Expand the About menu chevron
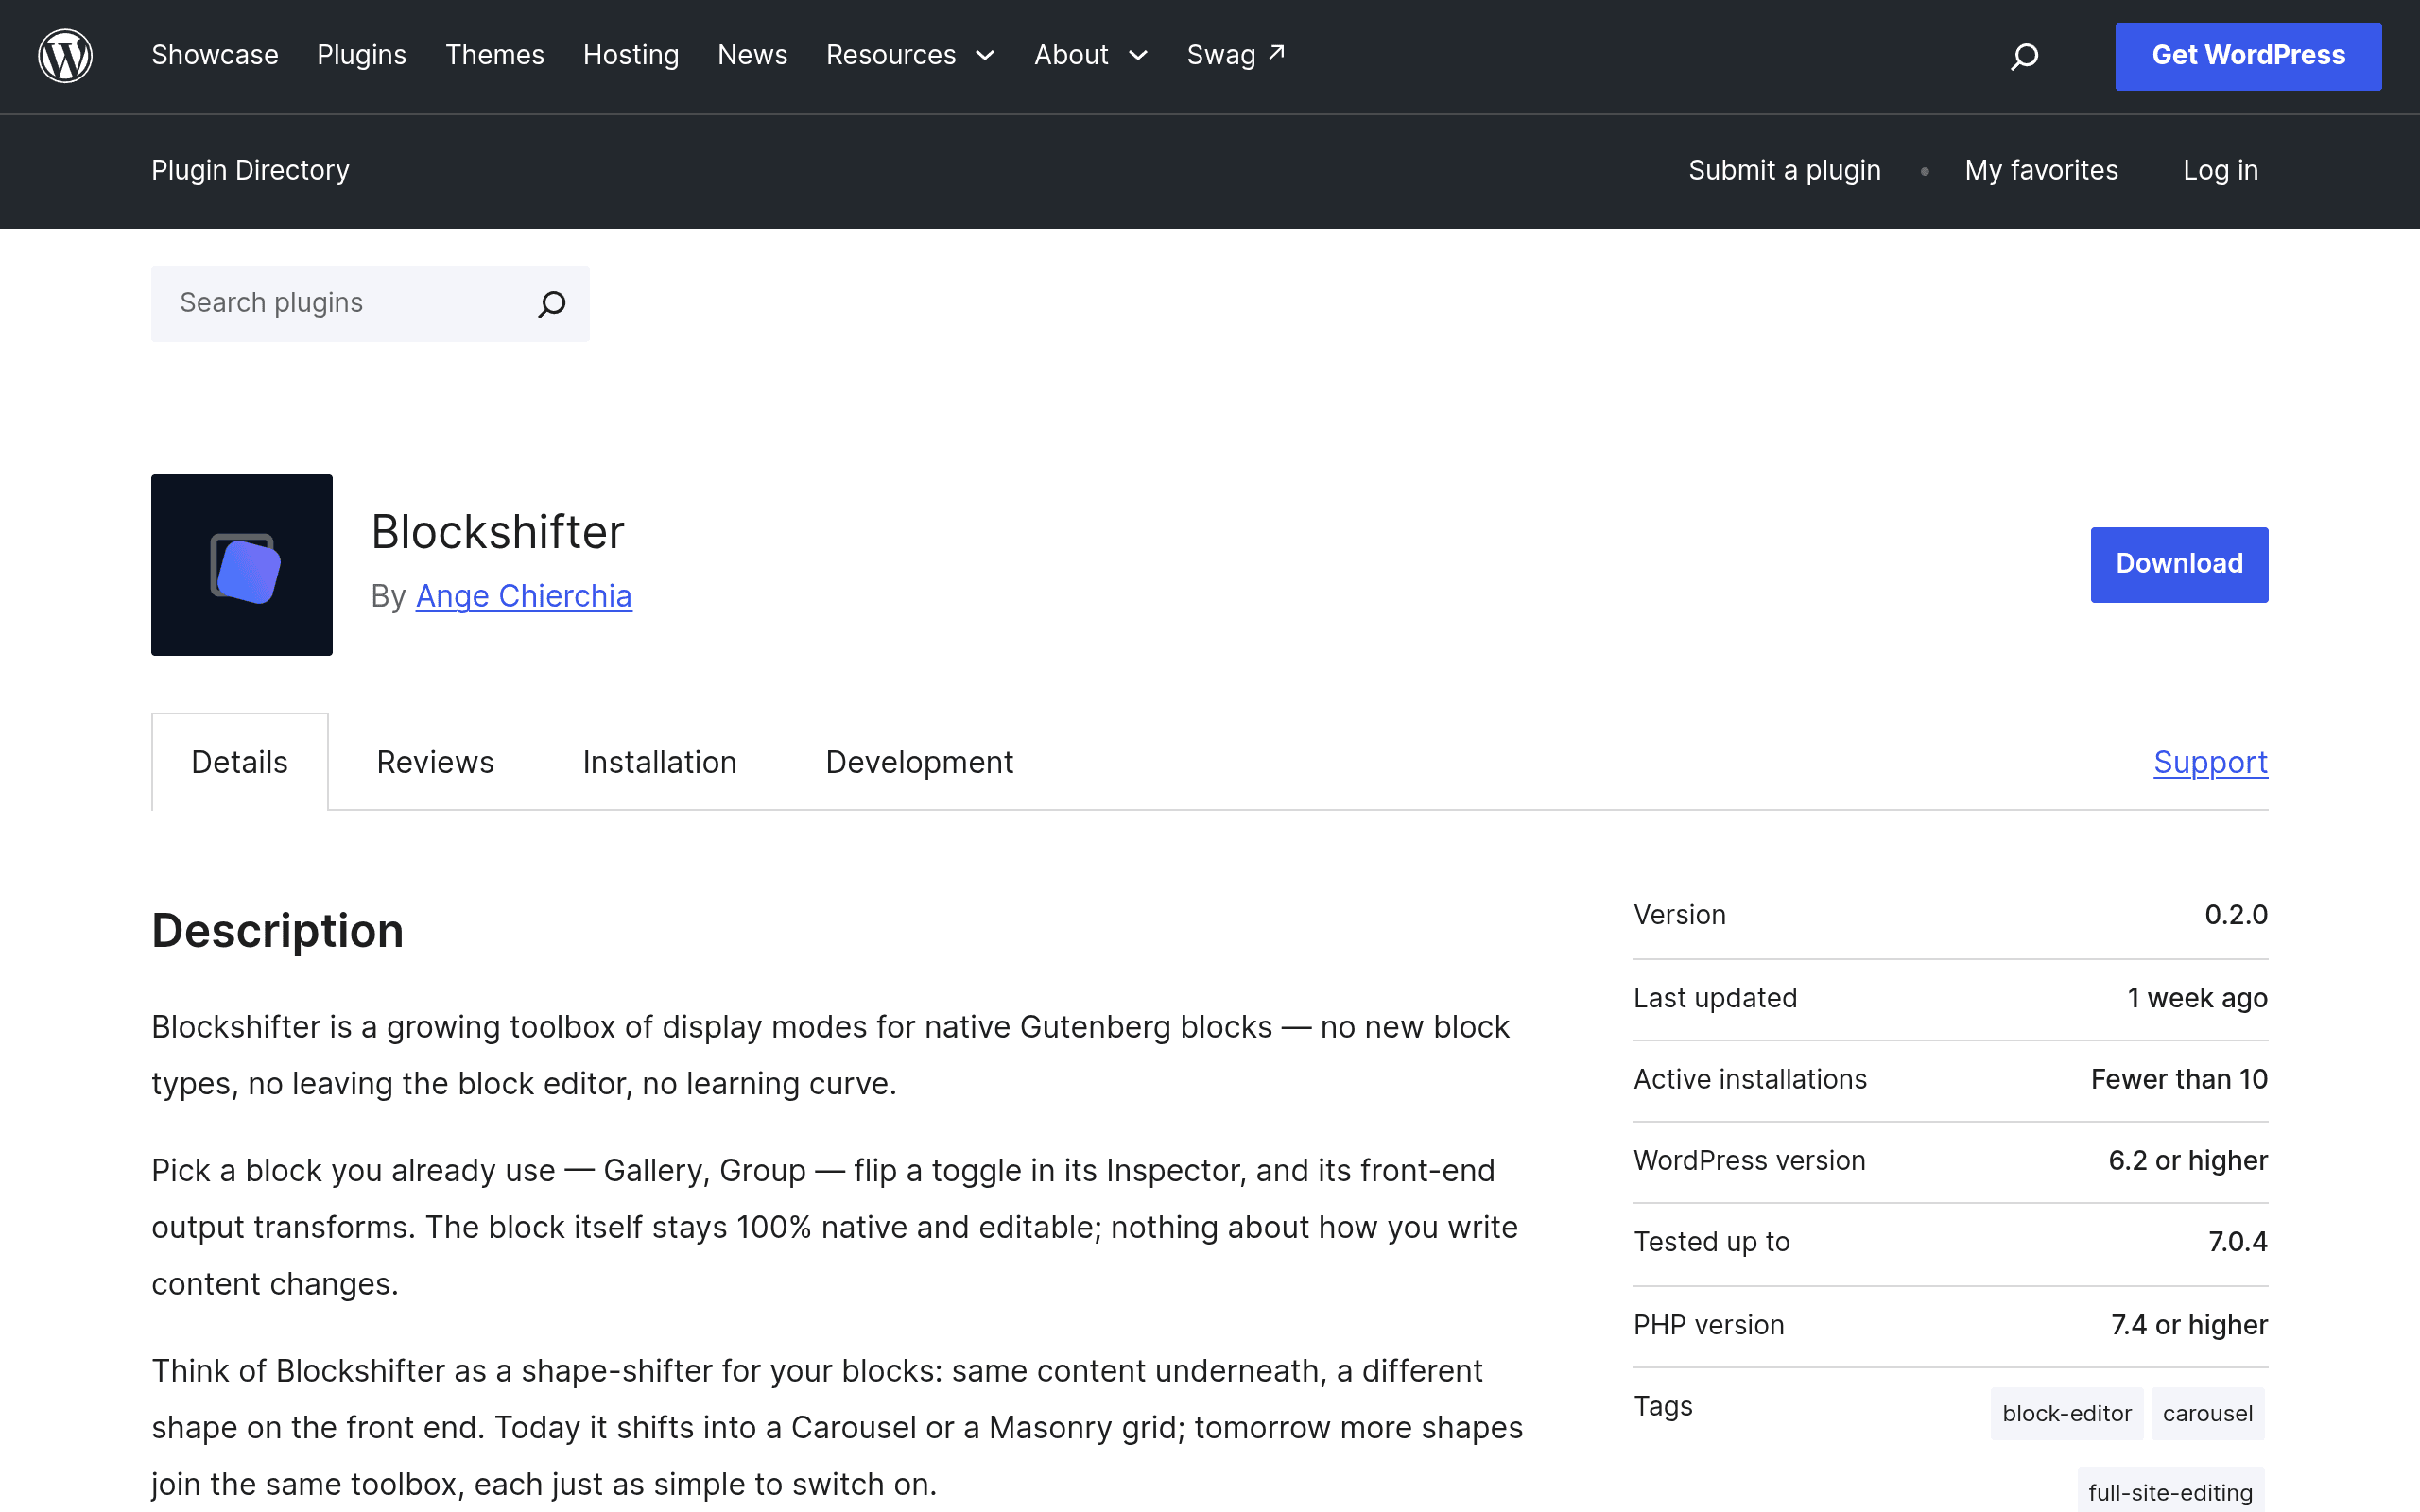 1138,56
